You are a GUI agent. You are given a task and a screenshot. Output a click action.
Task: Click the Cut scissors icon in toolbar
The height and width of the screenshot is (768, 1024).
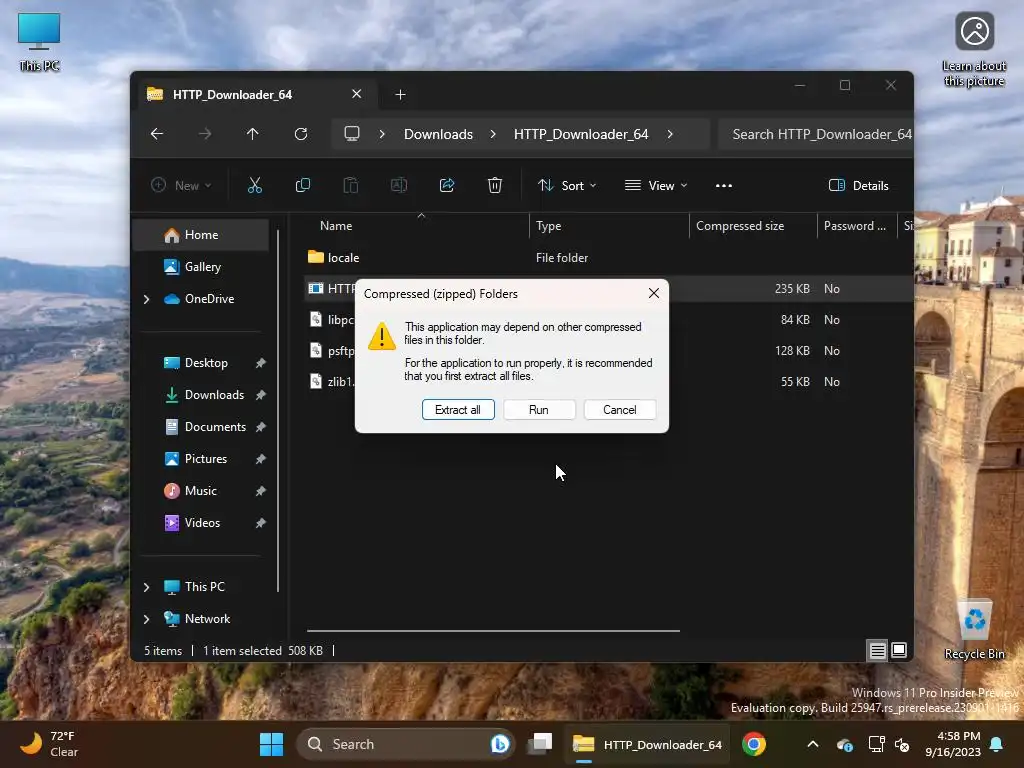255,185
